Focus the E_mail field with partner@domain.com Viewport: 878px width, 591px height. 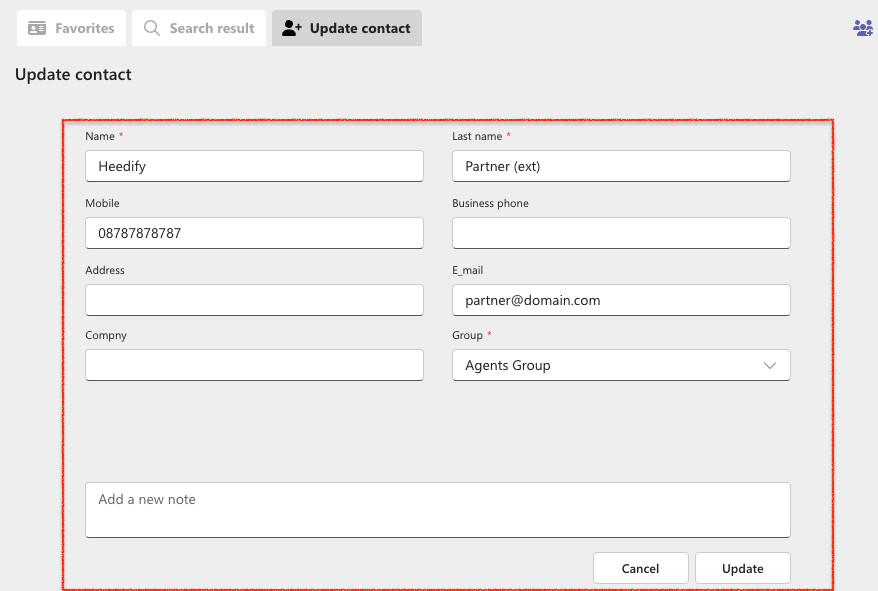tap(621, 300)
